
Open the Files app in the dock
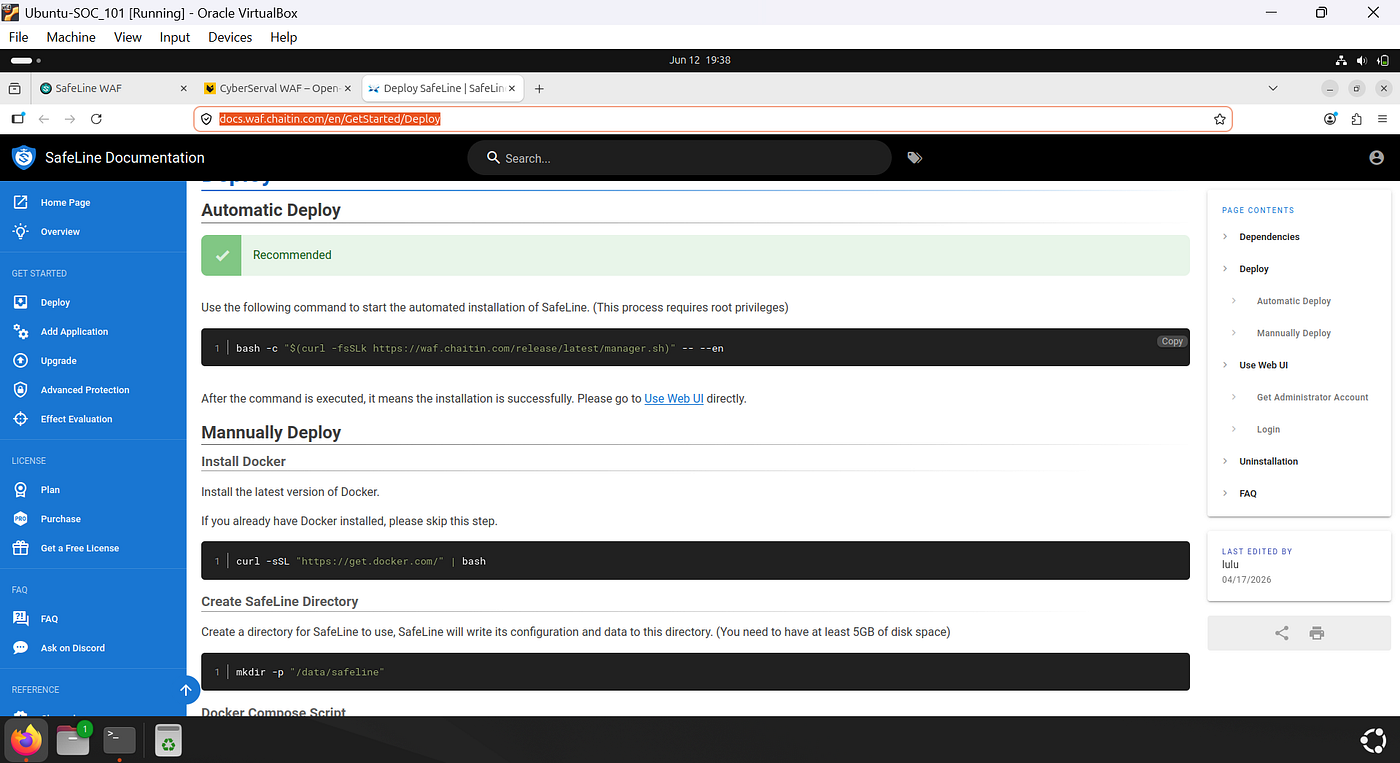[x=73, y=740]
